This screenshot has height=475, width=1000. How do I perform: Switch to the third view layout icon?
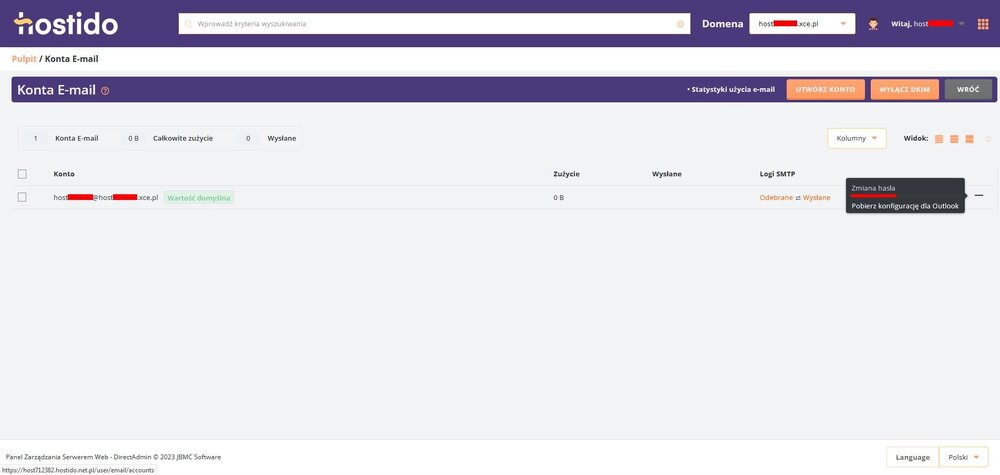coord(969,138)
